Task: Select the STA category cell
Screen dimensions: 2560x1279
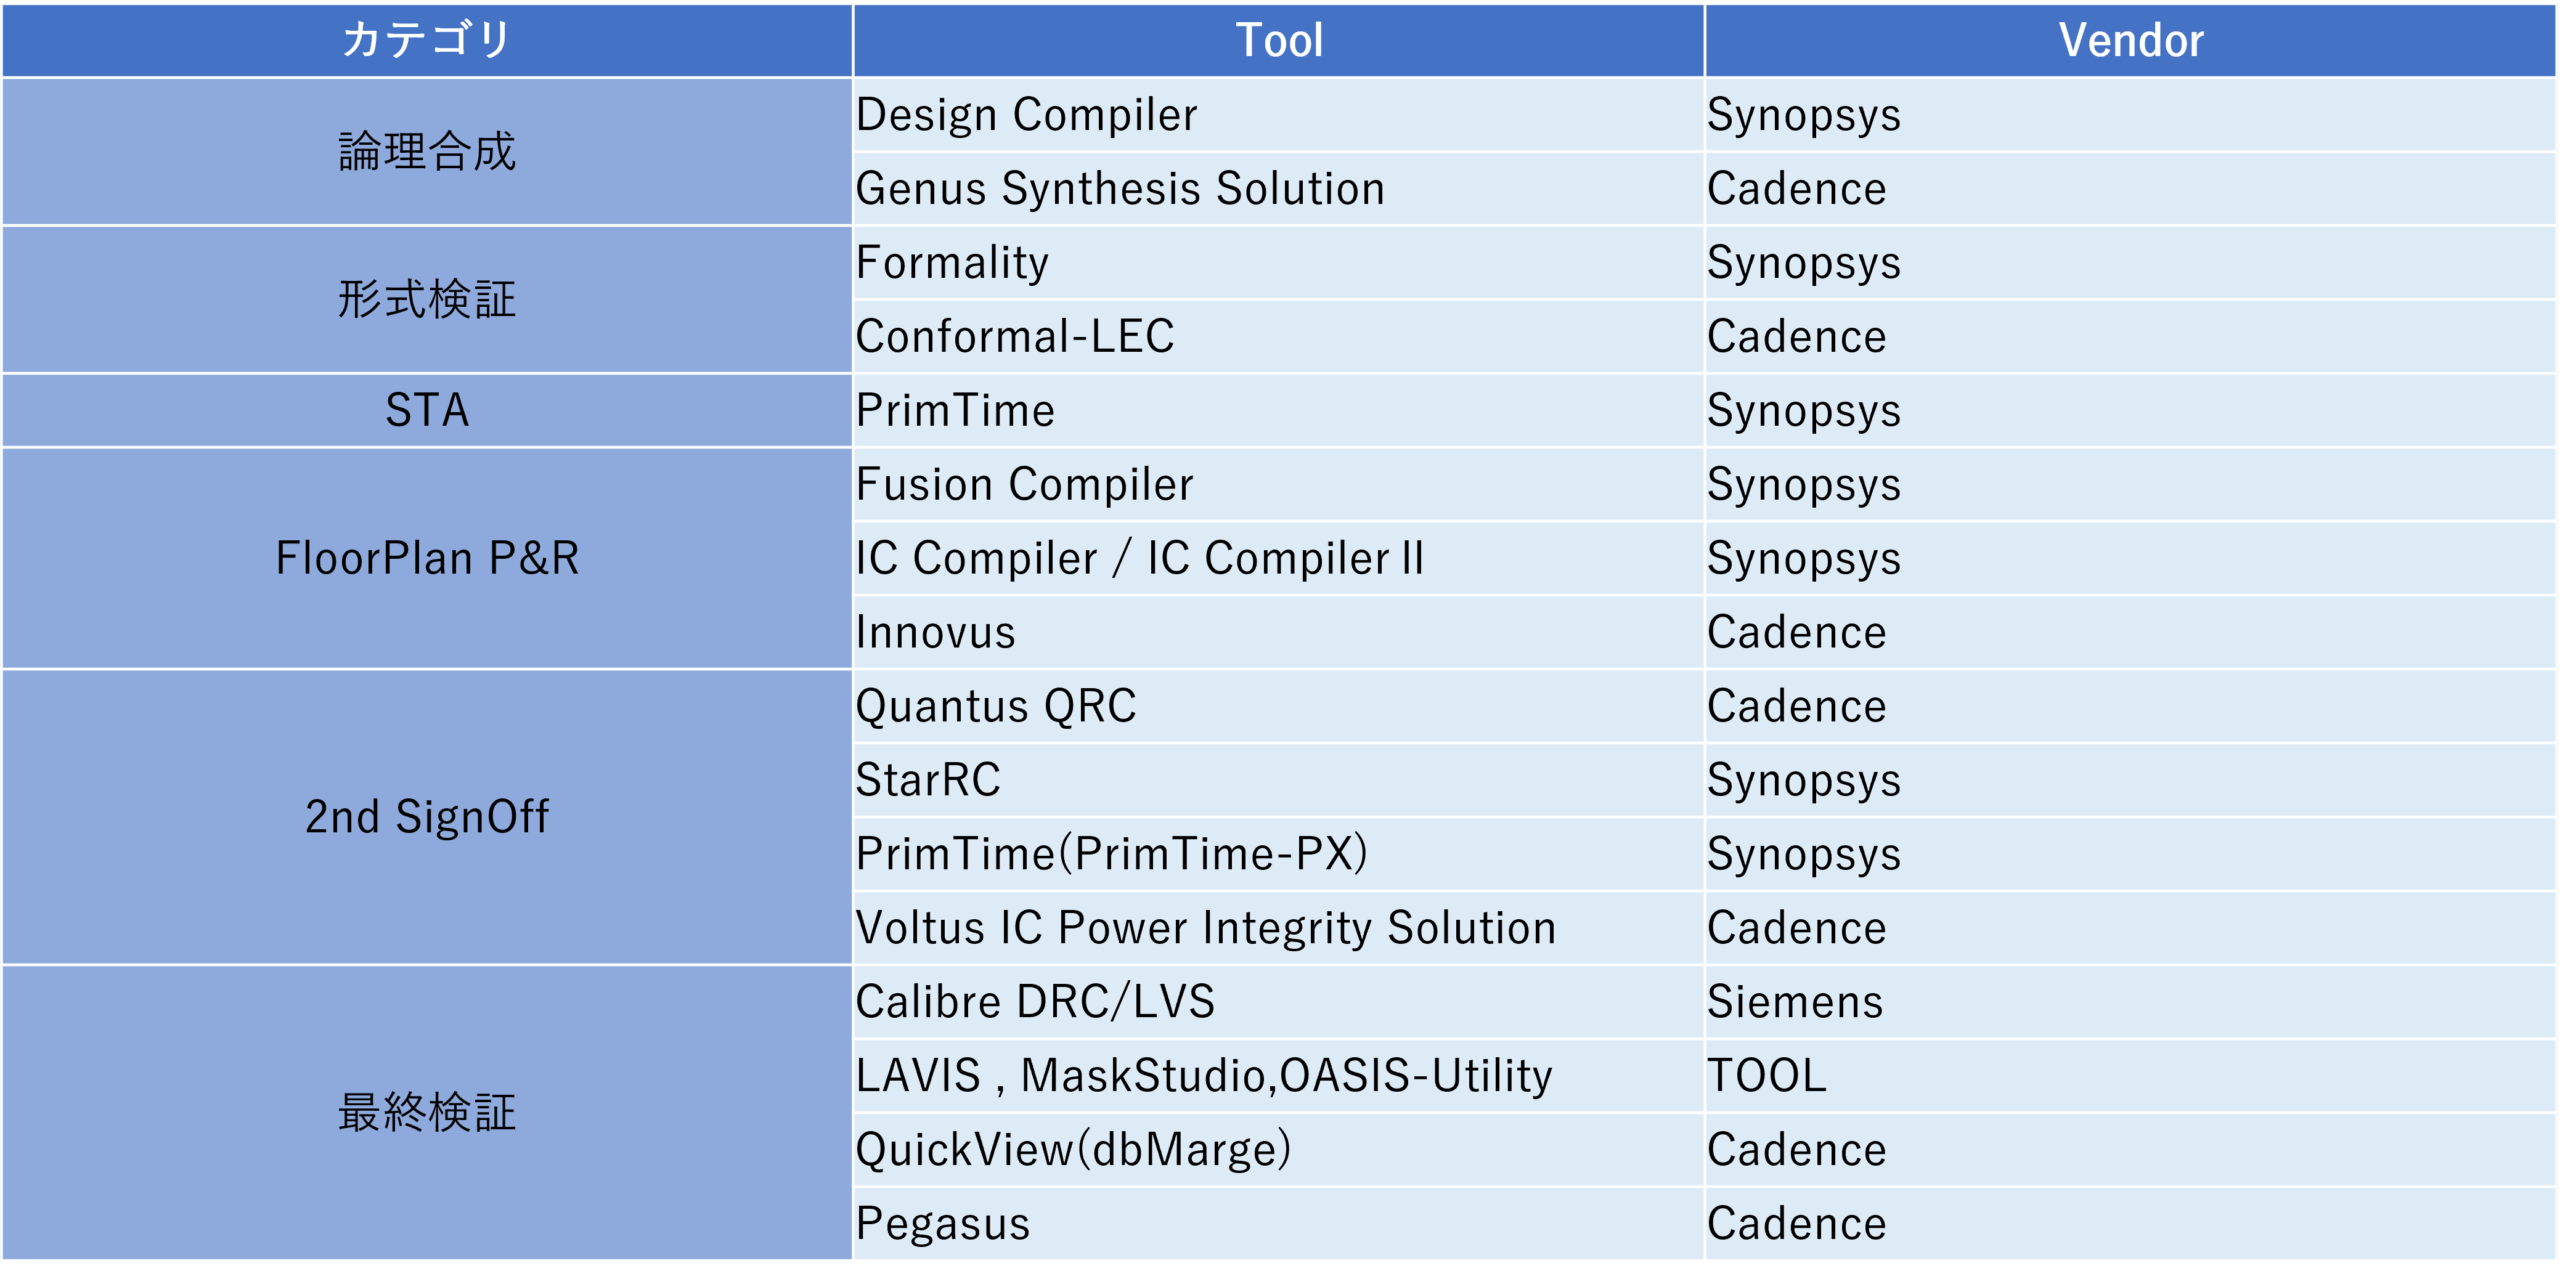Action: [427, 411]
